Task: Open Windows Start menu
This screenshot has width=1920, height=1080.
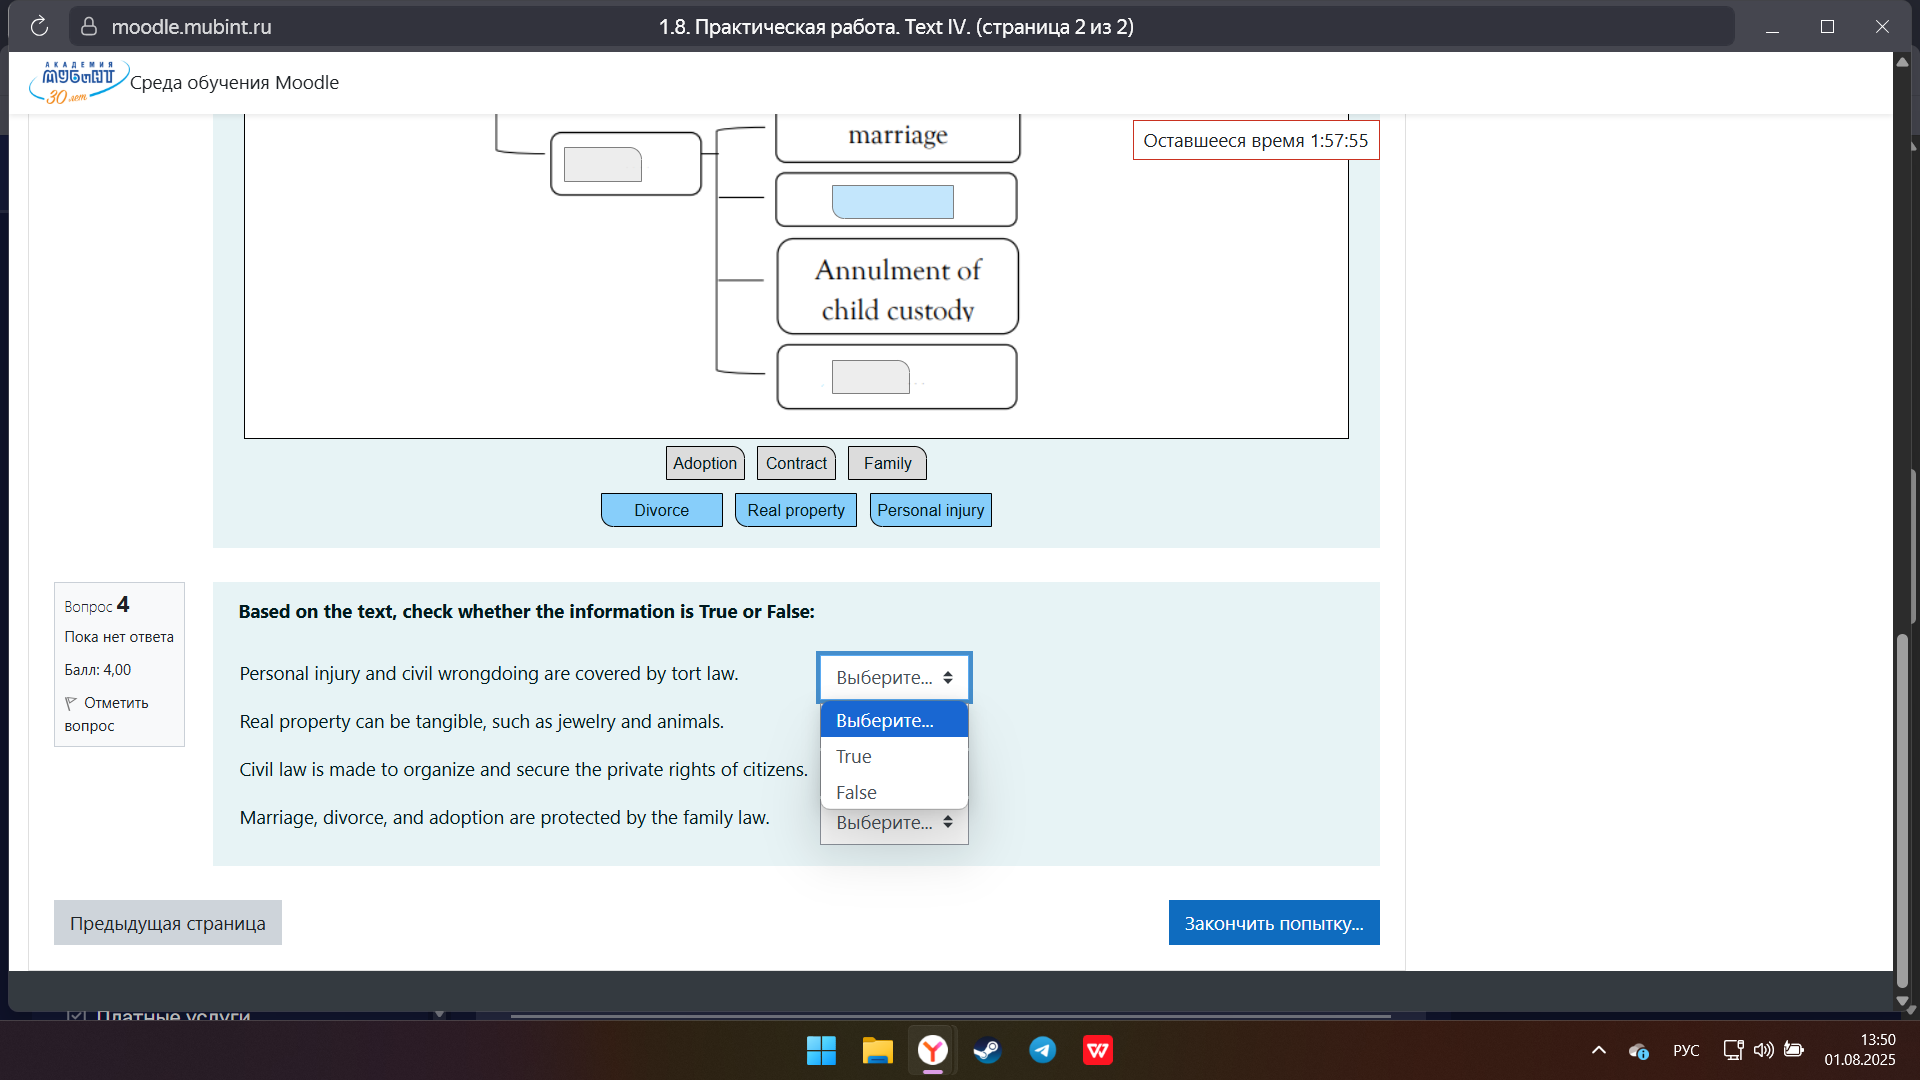Action: pos(821,1050)
